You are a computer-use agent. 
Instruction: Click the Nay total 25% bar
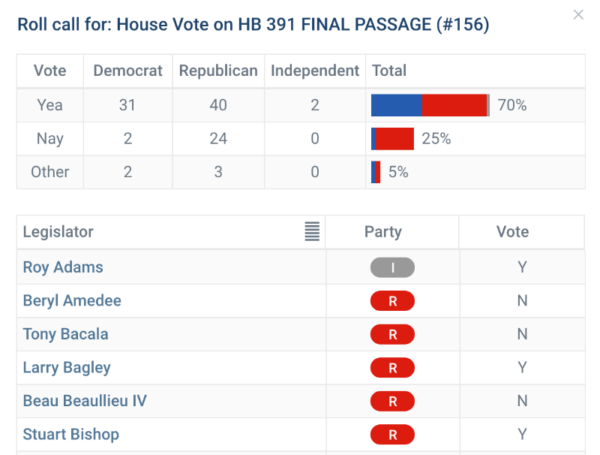click(x=393, y=139)
